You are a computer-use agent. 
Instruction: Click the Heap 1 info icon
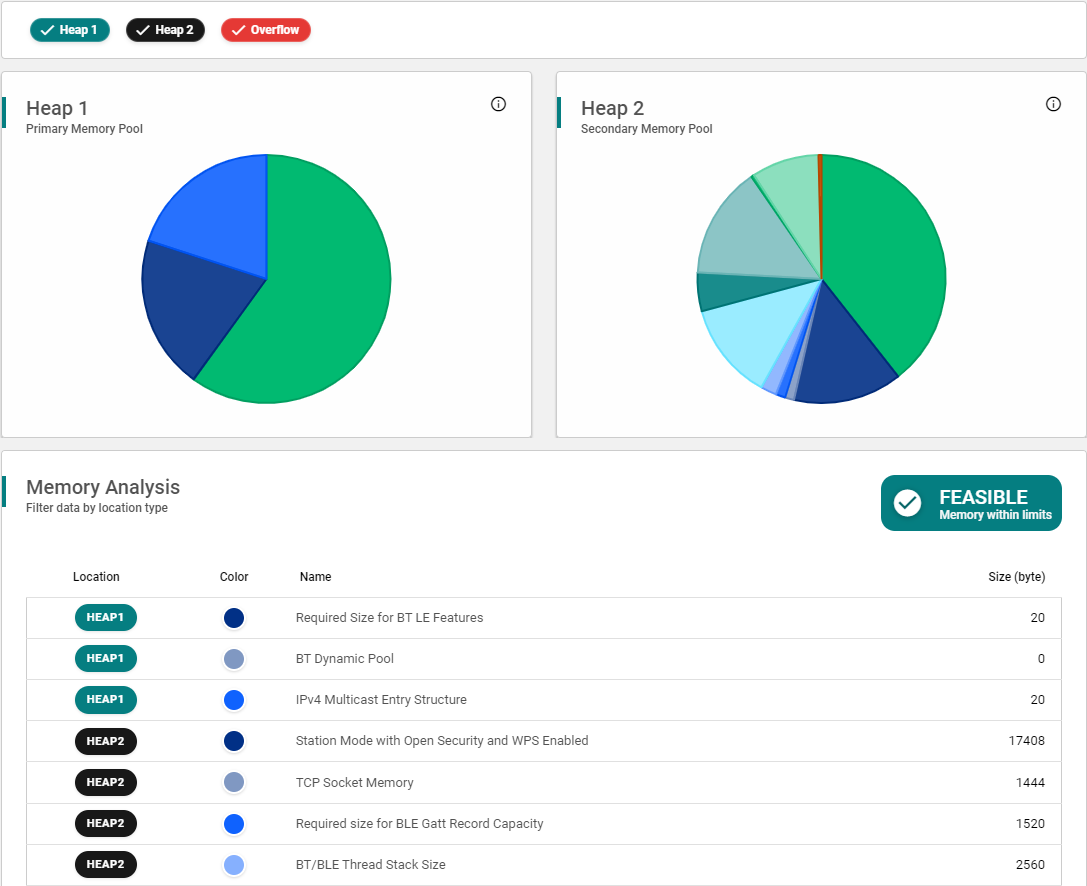click(498, 104)
